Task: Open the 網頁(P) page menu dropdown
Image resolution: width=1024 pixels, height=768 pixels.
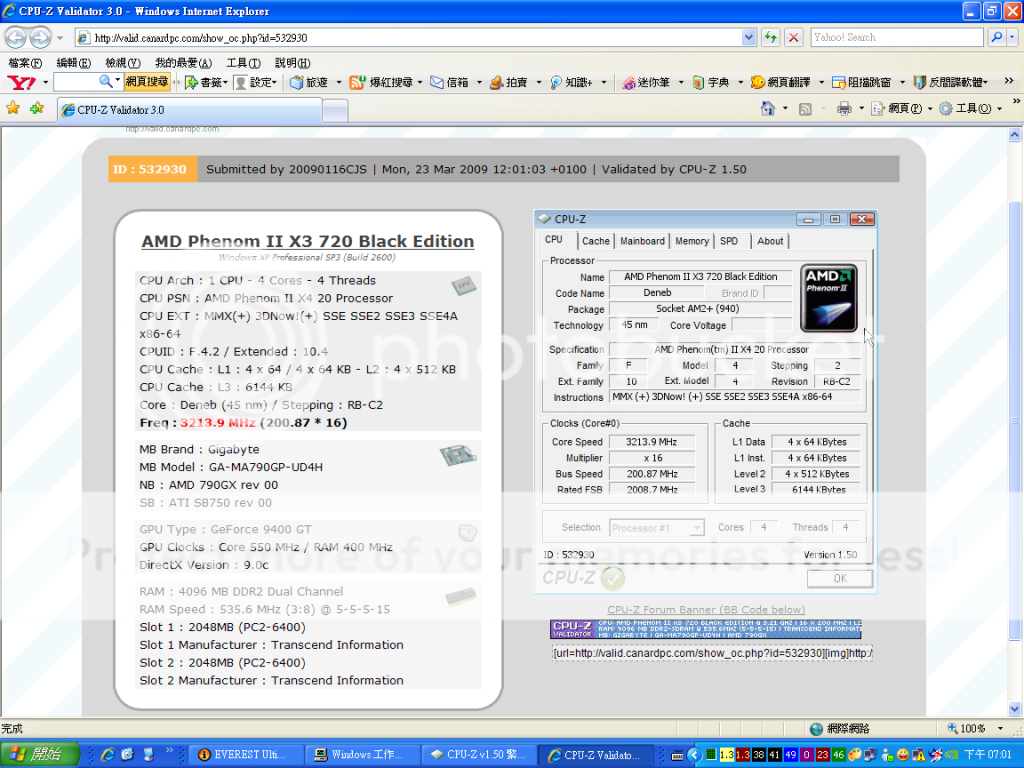Action: click(901, 108)
